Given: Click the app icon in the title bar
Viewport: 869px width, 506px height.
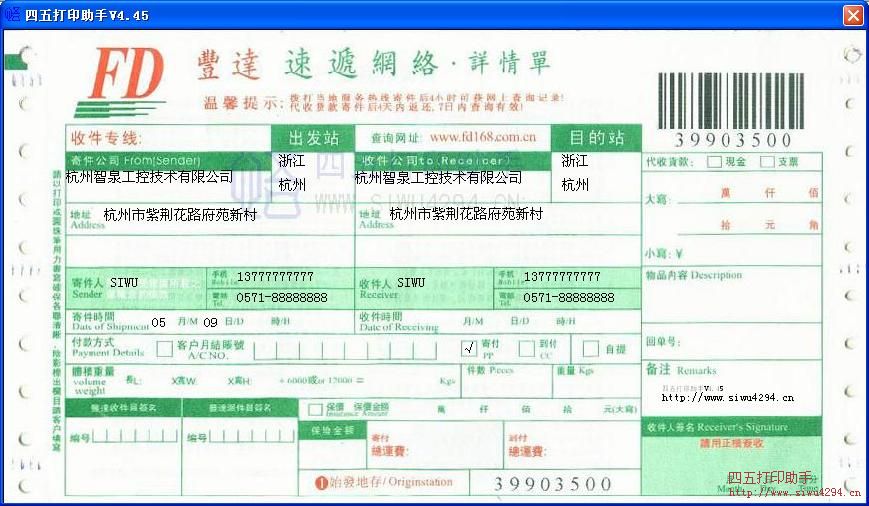Looking at the screenshot, I should tap(12, 14).
